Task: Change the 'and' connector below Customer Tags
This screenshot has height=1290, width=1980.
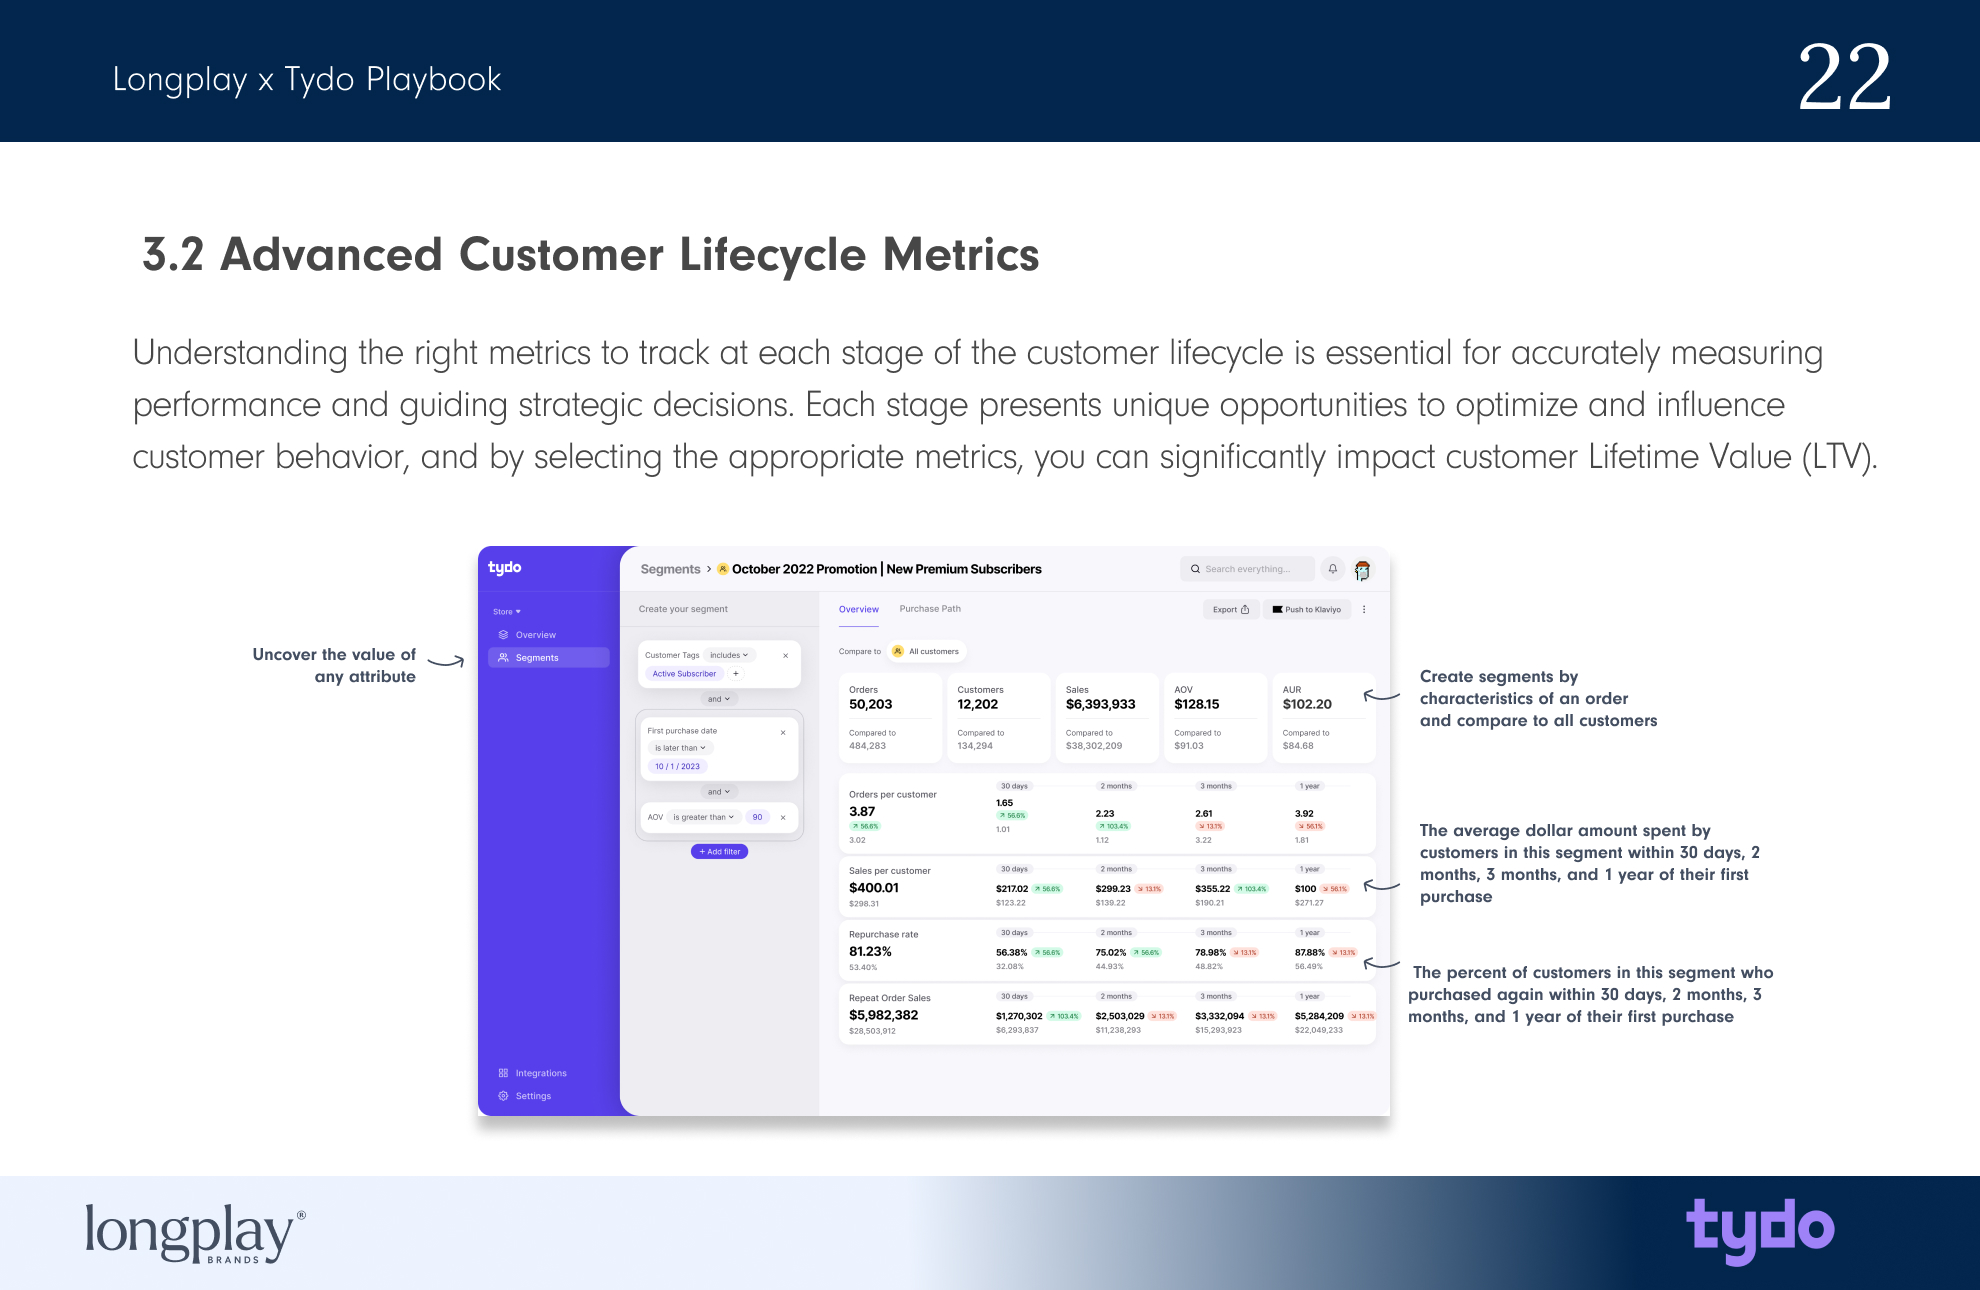Action: coord(719,699)
